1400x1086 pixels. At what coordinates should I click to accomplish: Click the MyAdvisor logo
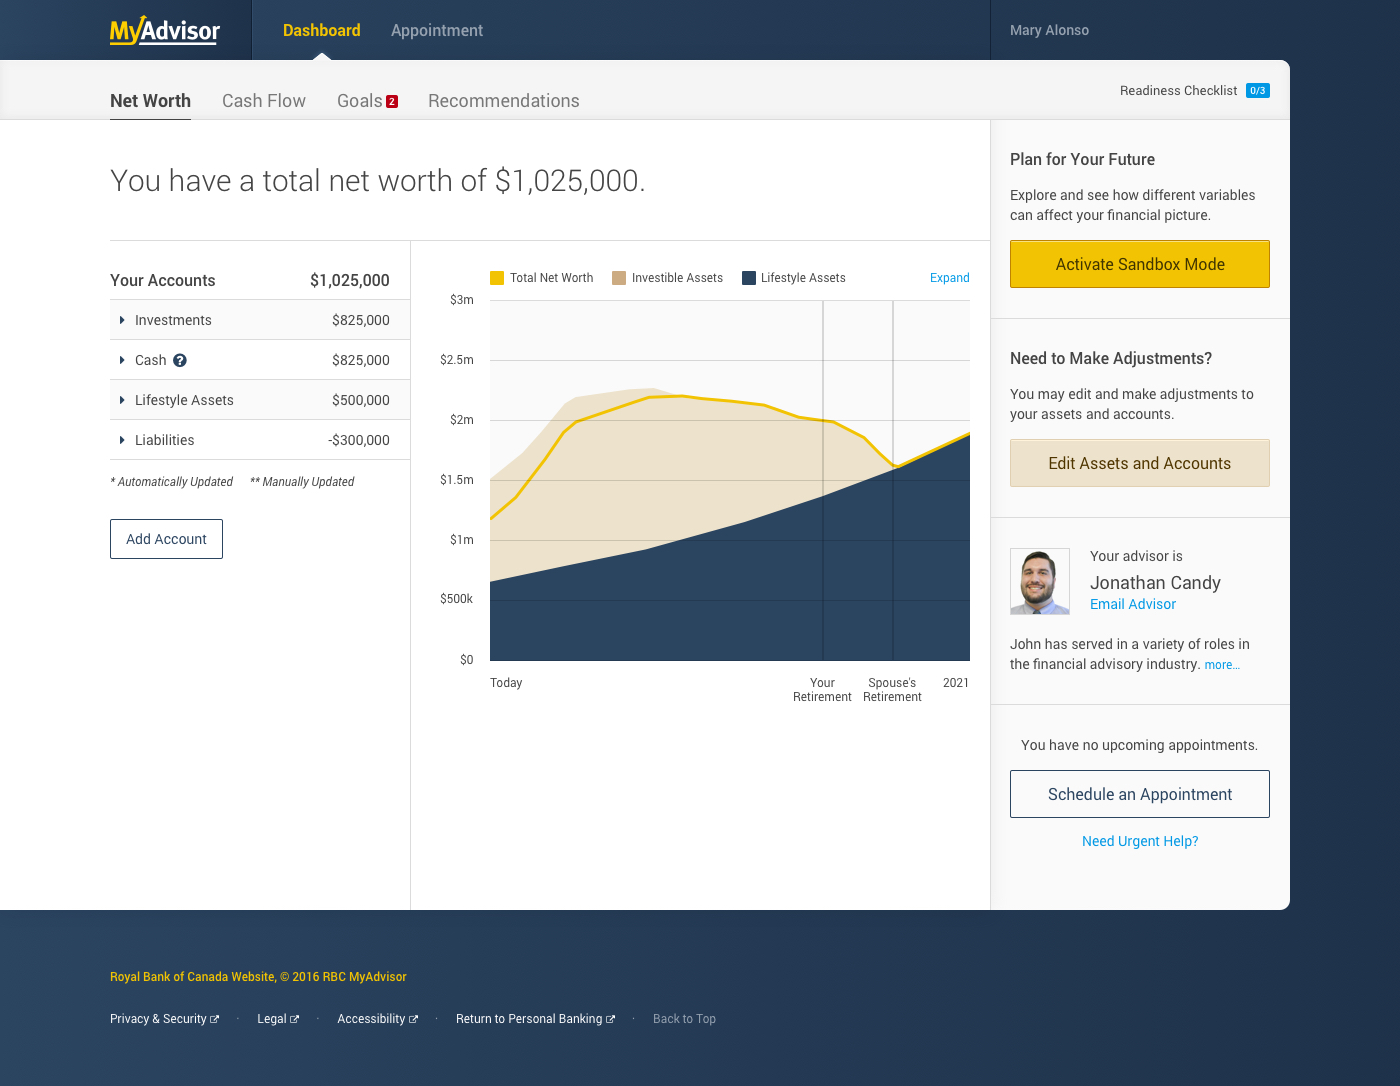[165, 31]
